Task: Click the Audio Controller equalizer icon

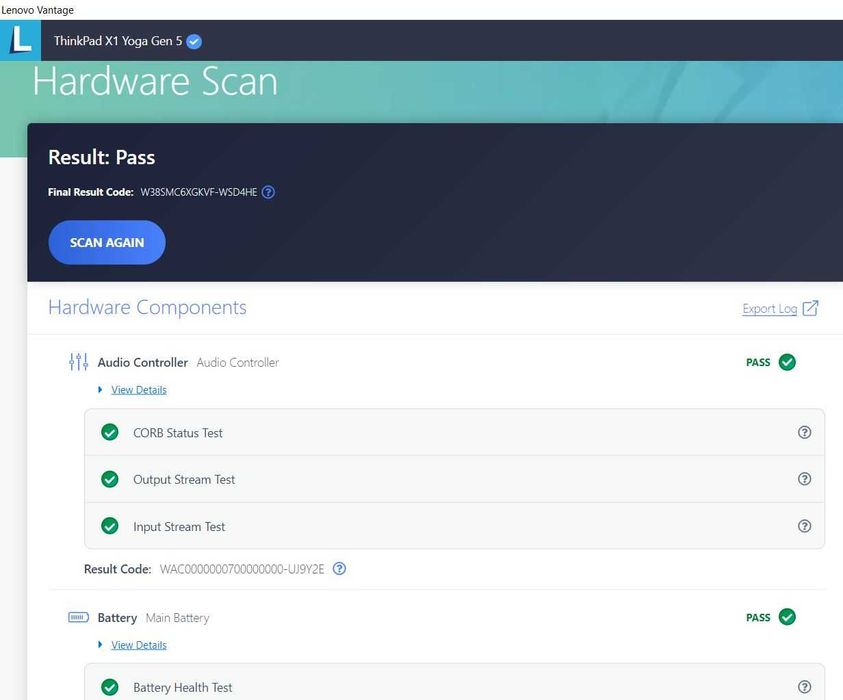Action: pyautogui.click(x=78, y=362)
